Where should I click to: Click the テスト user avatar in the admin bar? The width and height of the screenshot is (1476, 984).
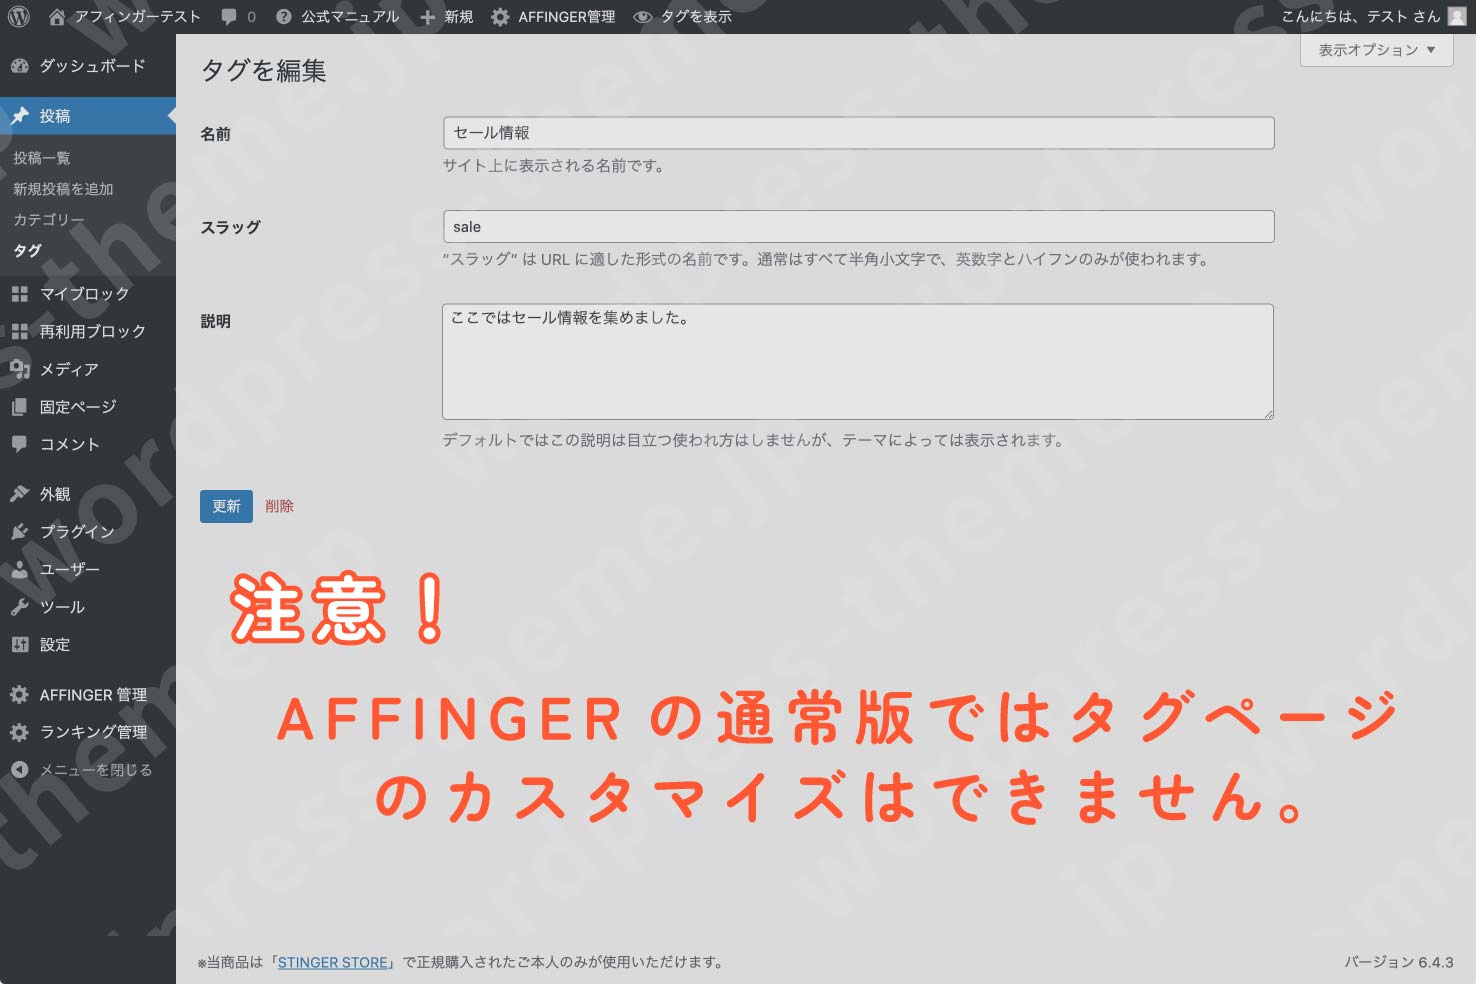pyautogui.click(x=1456, y=15)
